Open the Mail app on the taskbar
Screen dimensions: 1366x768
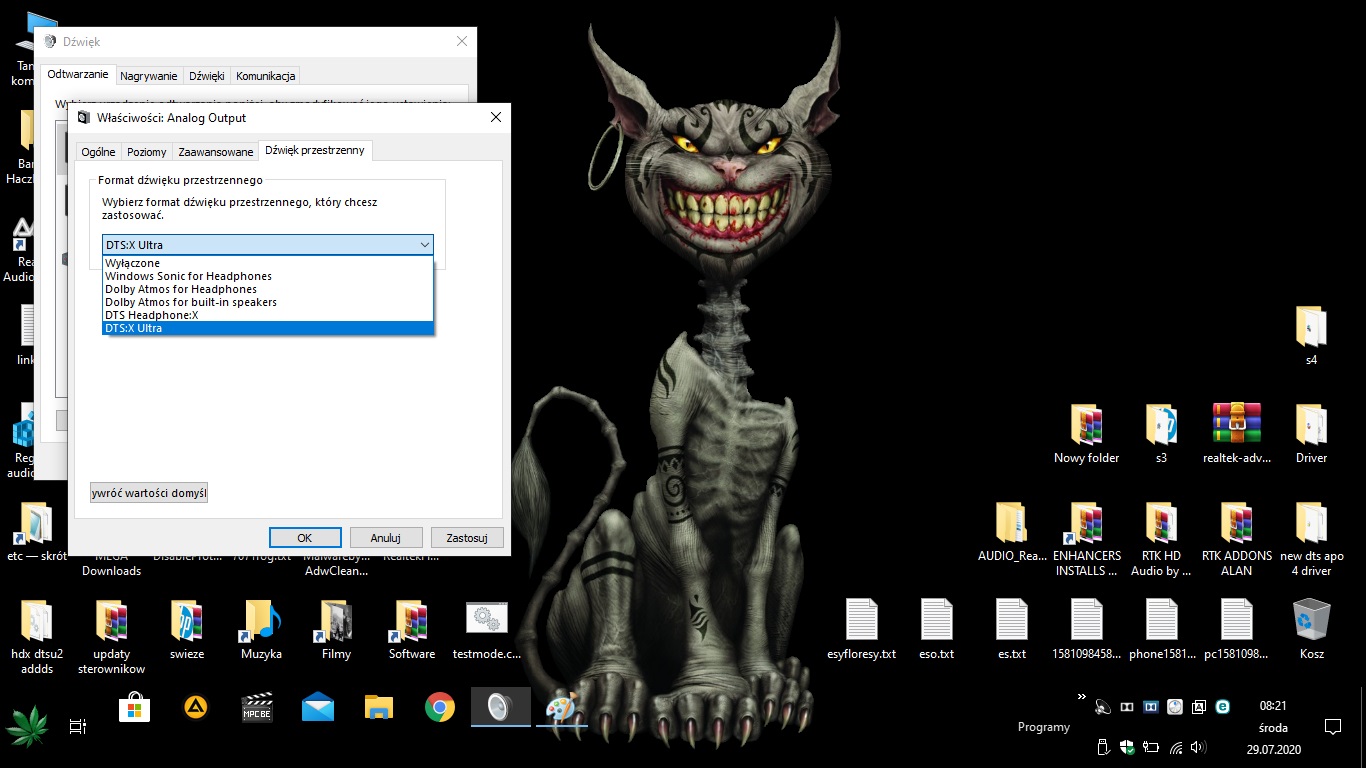pos(318,708)
